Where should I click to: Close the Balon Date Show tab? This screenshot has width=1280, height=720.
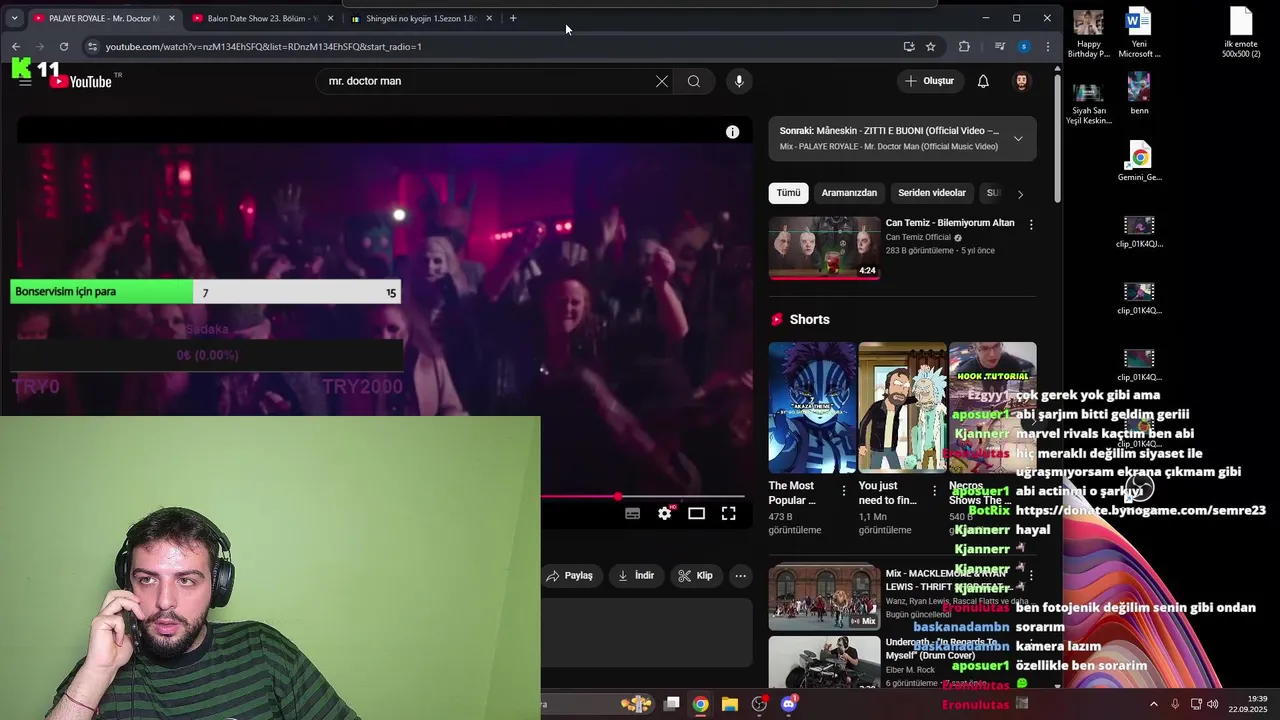[330, 18]
